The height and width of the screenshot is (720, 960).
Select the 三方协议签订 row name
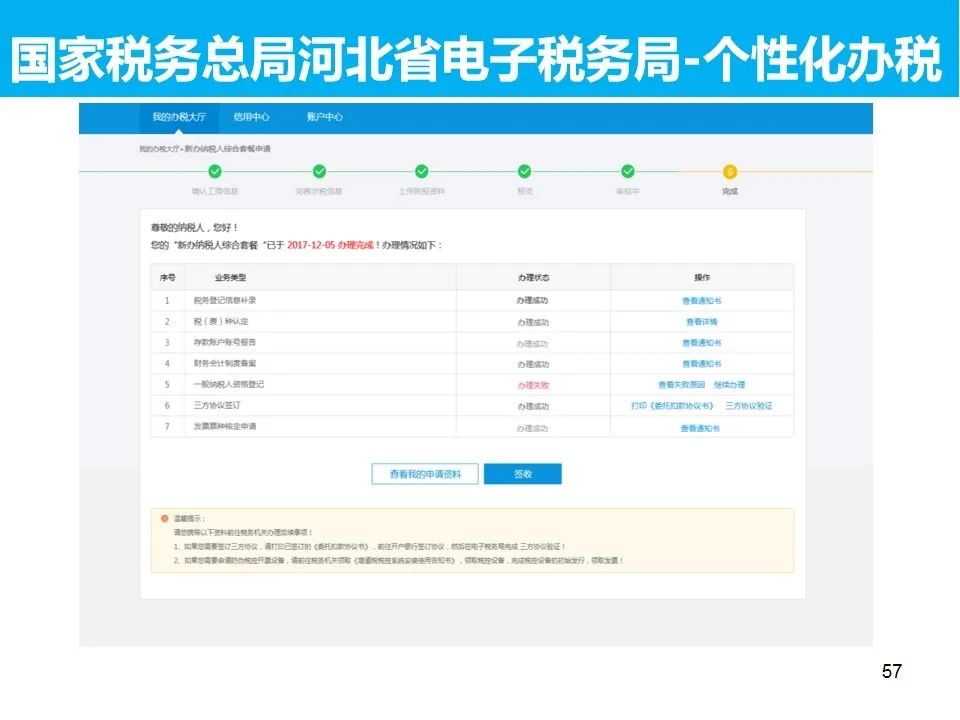click(217, 405)
